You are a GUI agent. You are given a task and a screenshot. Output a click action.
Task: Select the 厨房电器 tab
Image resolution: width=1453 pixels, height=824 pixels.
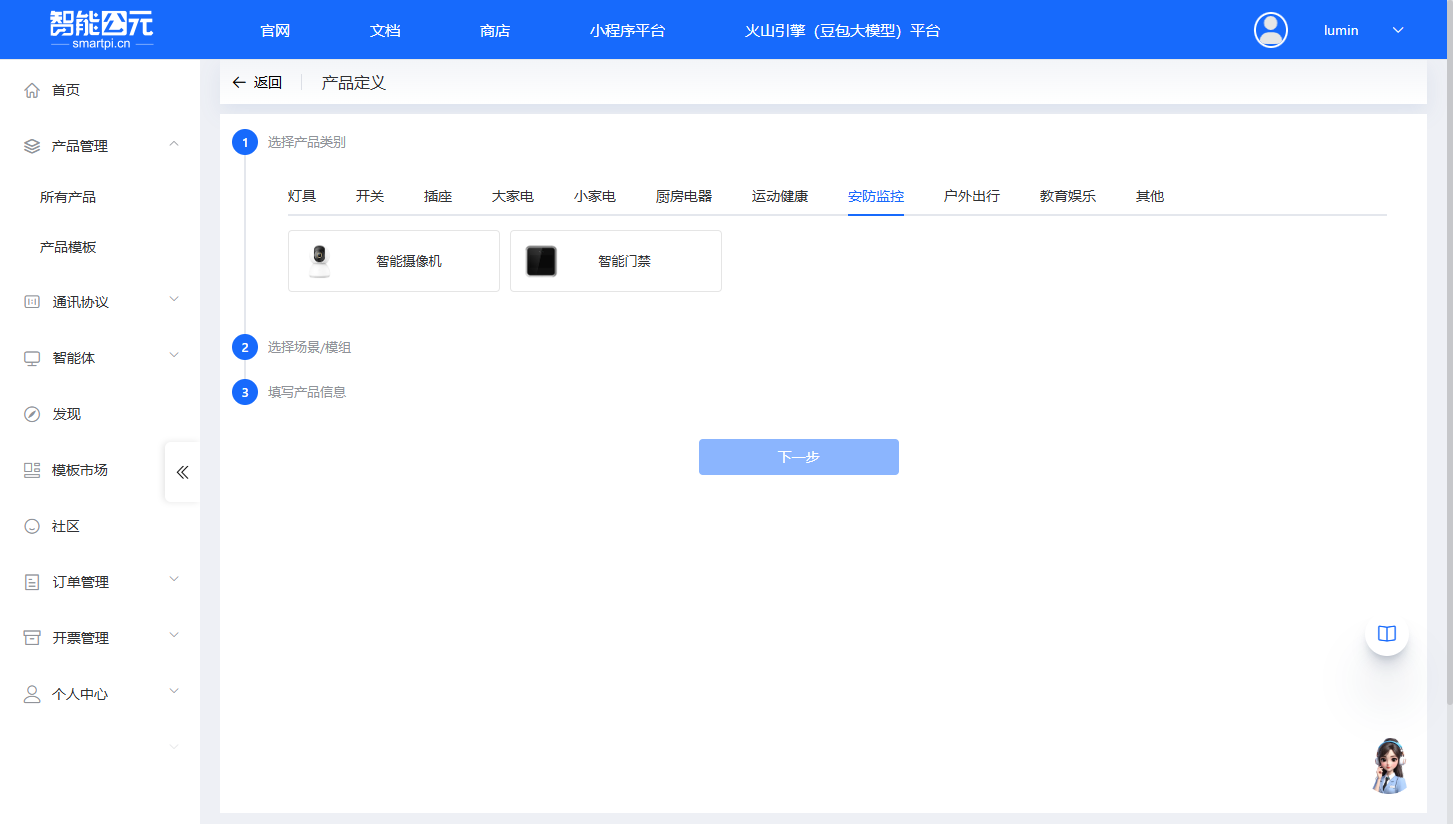(684, 196)
